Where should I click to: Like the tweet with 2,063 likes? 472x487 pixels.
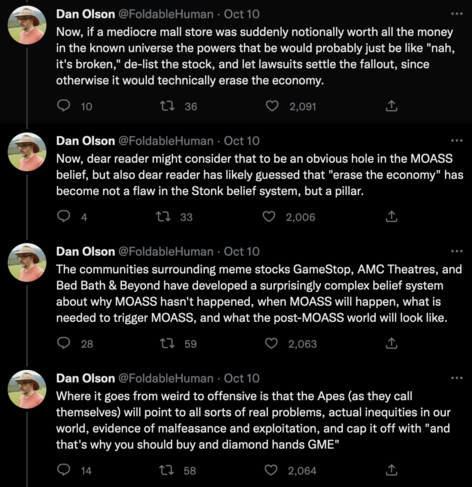(x=271, y=343)
